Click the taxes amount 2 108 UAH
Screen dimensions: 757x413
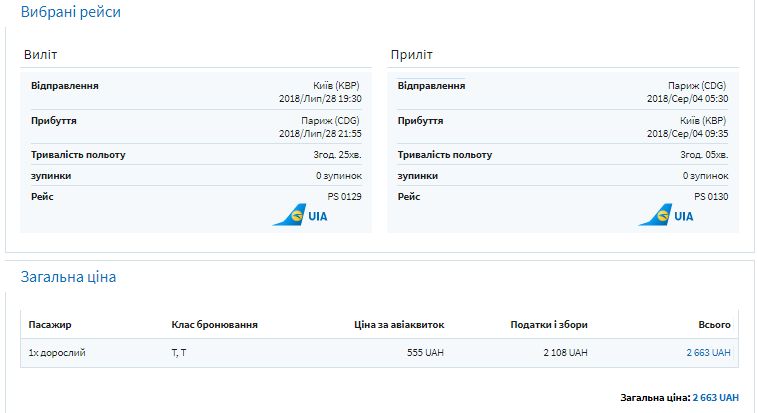(565, 353)
